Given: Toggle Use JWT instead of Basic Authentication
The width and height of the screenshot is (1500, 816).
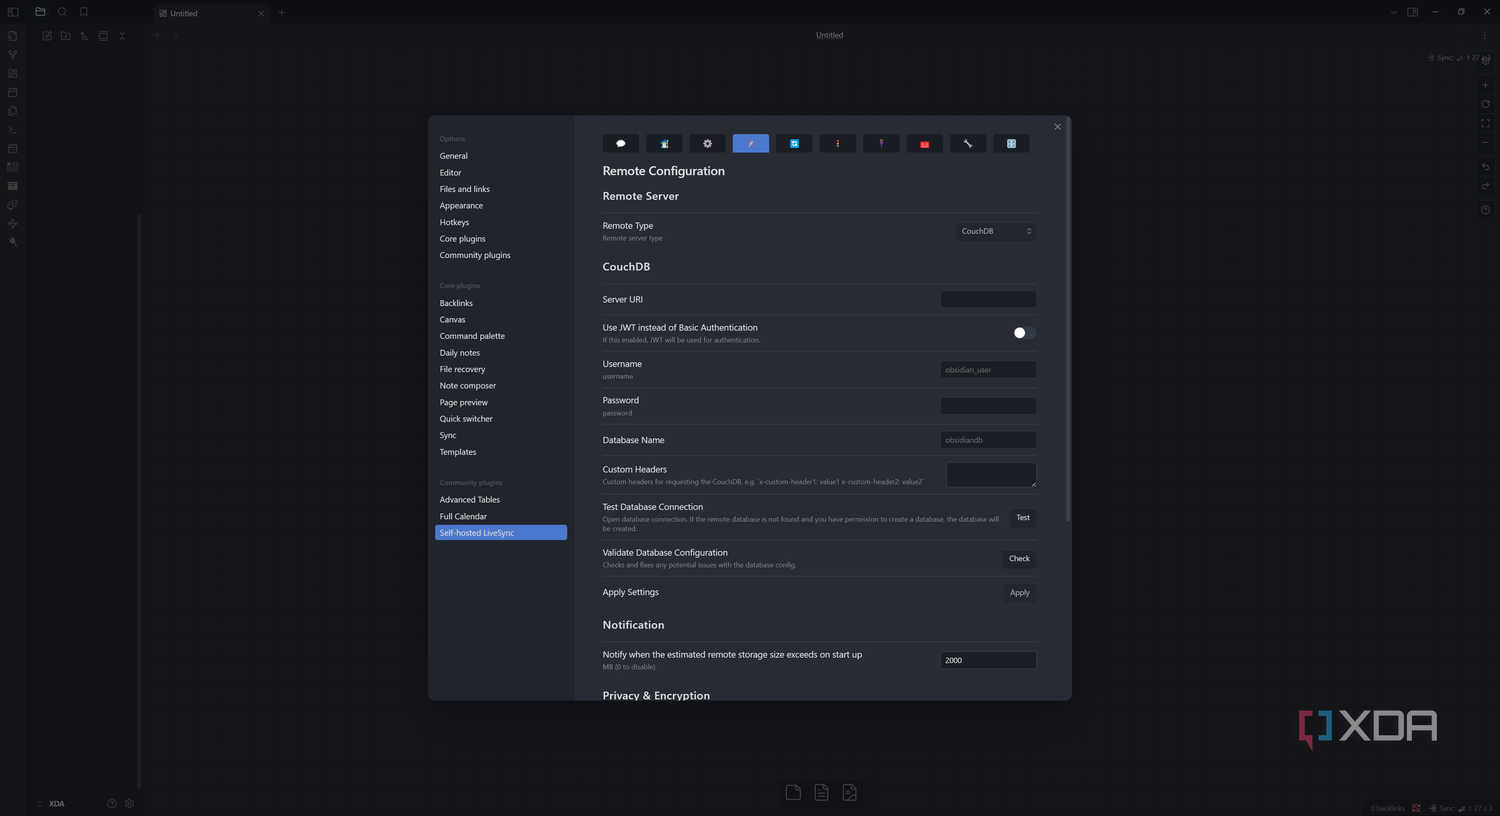Looking at the screenshot, I should tap(1023, 333).
